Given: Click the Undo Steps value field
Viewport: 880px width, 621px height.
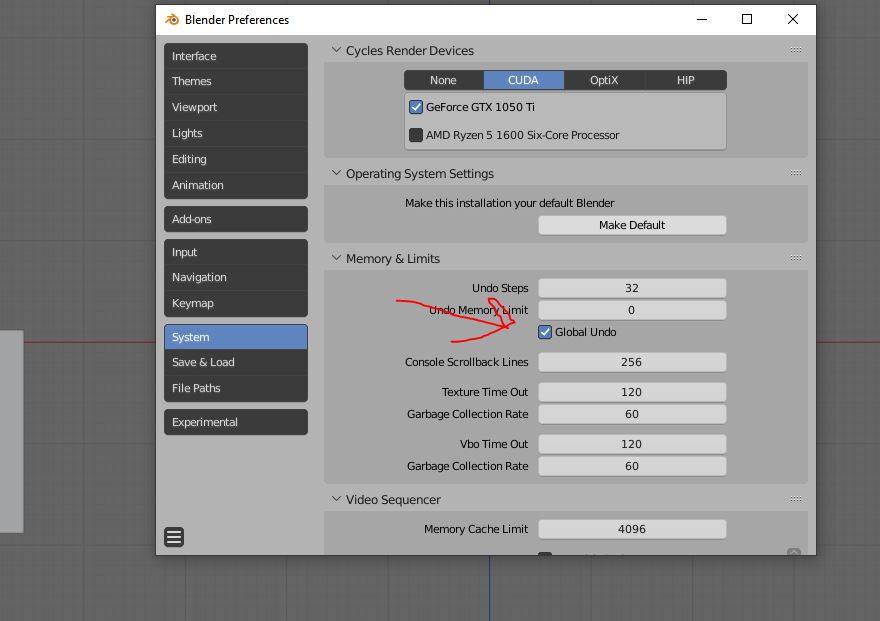Looking at the screenshot, I should [x=632, y=288].
